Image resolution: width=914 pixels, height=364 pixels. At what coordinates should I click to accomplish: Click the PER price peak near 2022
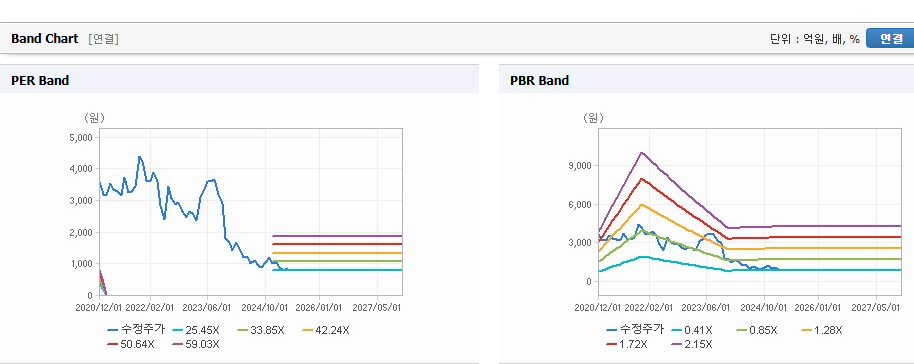pyautogui.click(x=139, y=157)
